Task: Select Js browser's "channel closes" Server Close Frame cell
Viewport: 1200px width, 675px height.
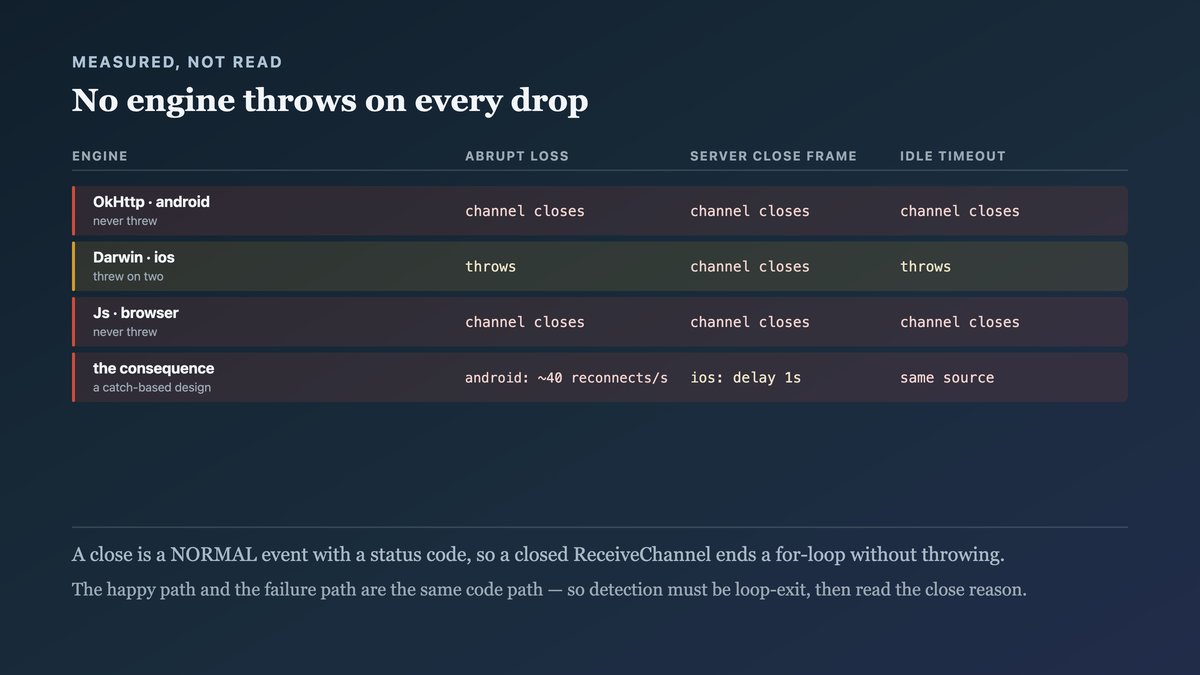Action: [750, 322]
